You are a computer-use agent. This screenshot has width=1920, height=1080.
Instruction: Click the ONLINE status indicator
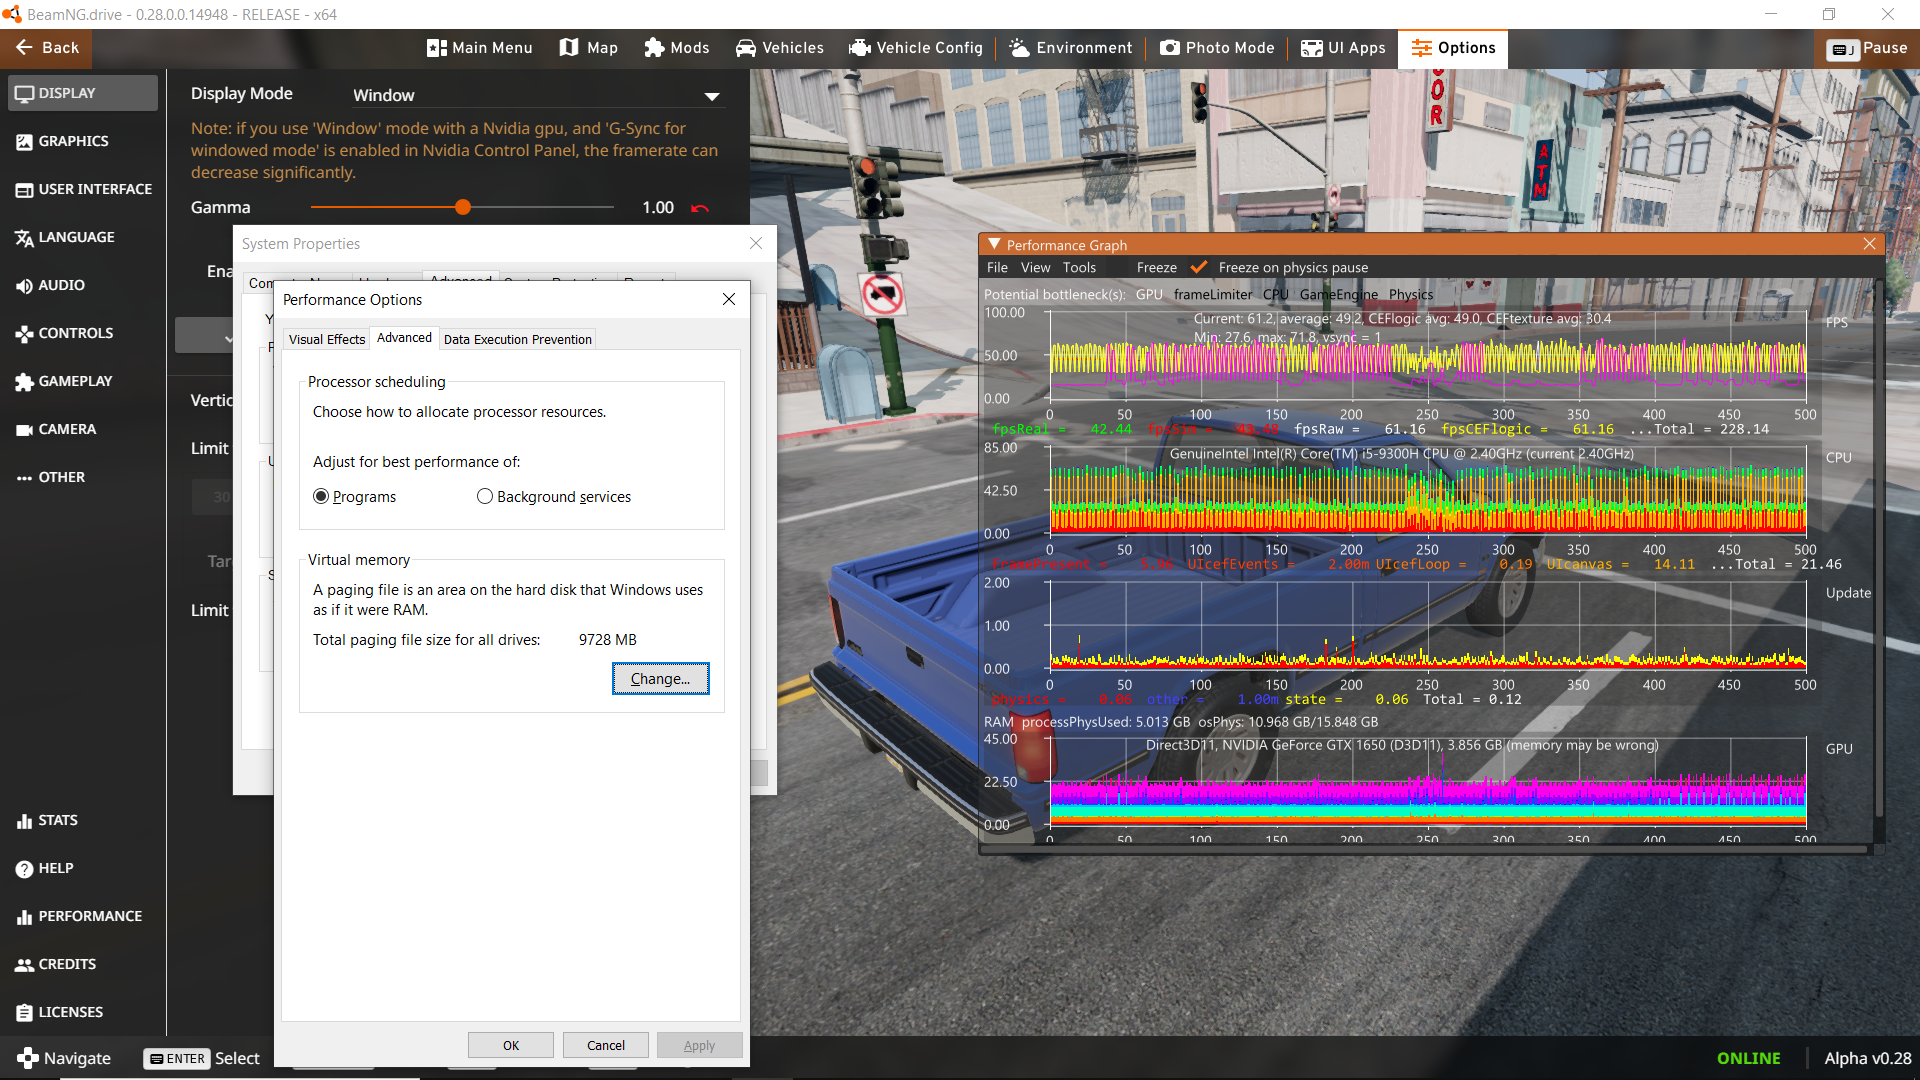[1748, 1058]
